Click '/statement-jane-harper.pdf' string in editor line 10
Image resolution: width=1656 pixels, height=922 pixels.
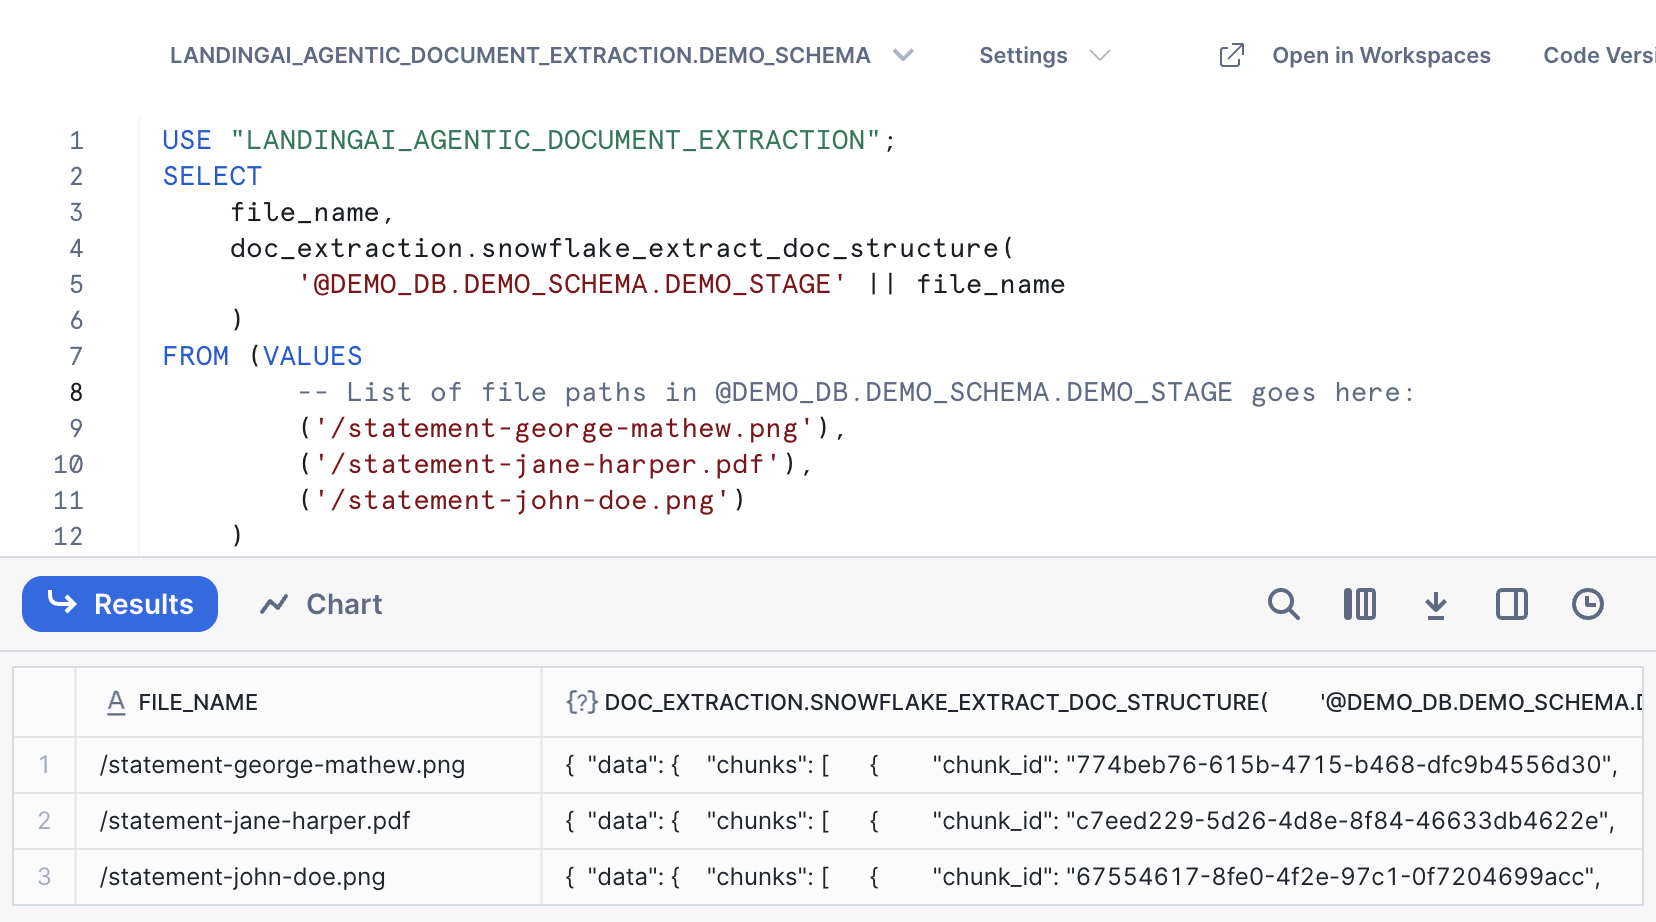(547, 464)
